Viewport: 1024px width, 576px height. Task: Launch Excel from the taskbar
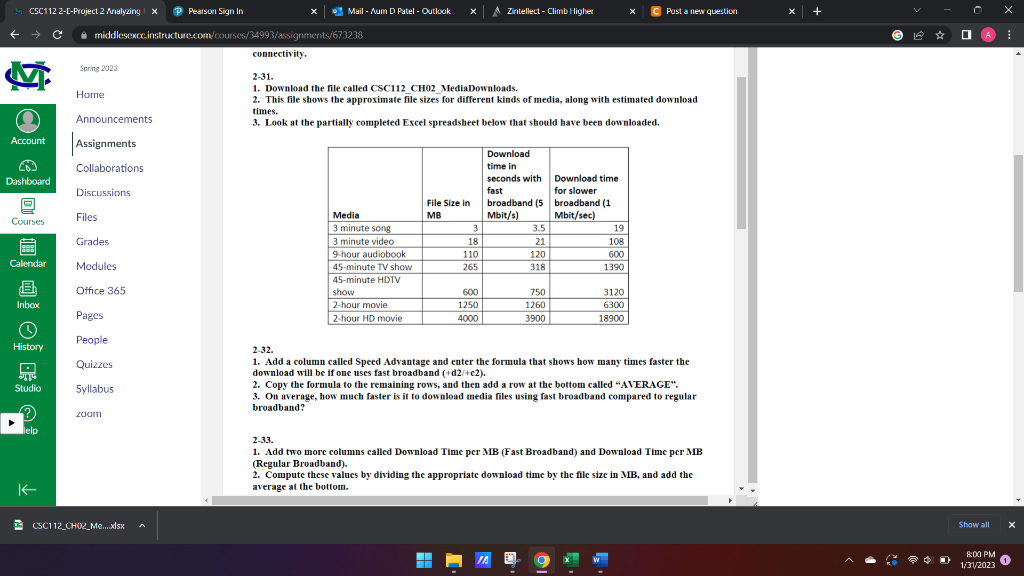coord(571,561)
